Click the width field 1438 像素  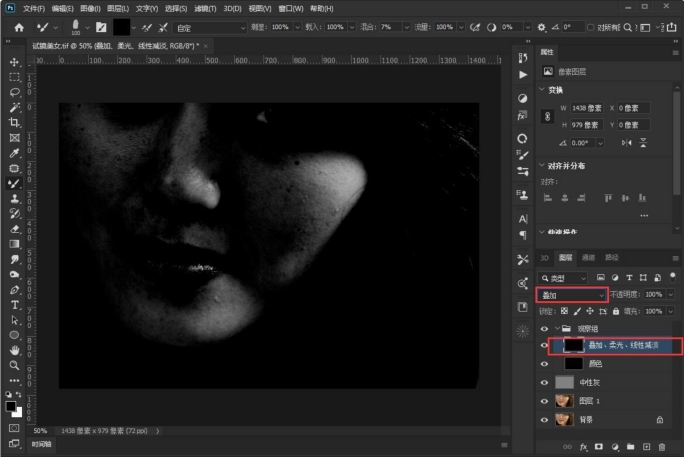[586, 108]
